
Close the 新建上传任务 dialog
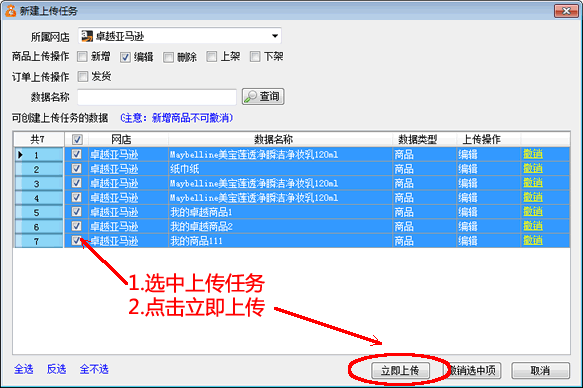[566, 11]
